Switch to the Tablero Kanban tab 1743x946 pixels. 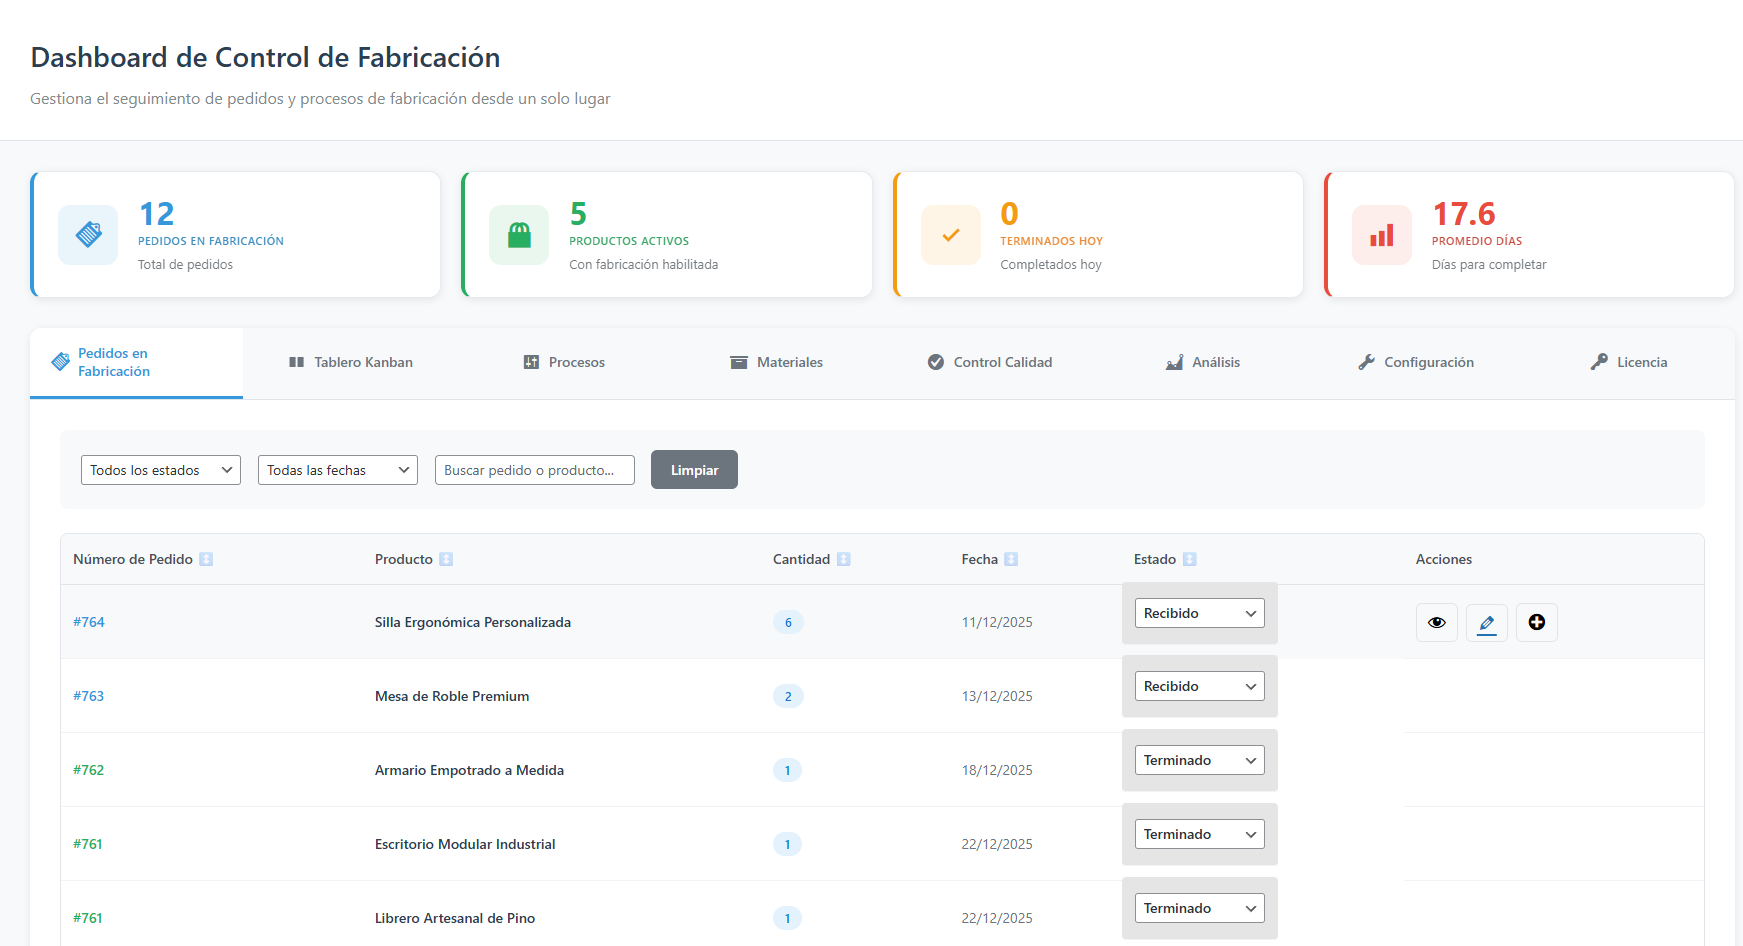pos(351,362)
